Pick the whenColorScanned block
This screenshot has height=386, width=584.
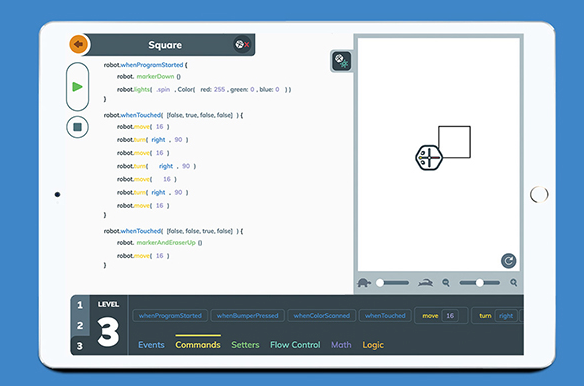click(x=322, y=316)
